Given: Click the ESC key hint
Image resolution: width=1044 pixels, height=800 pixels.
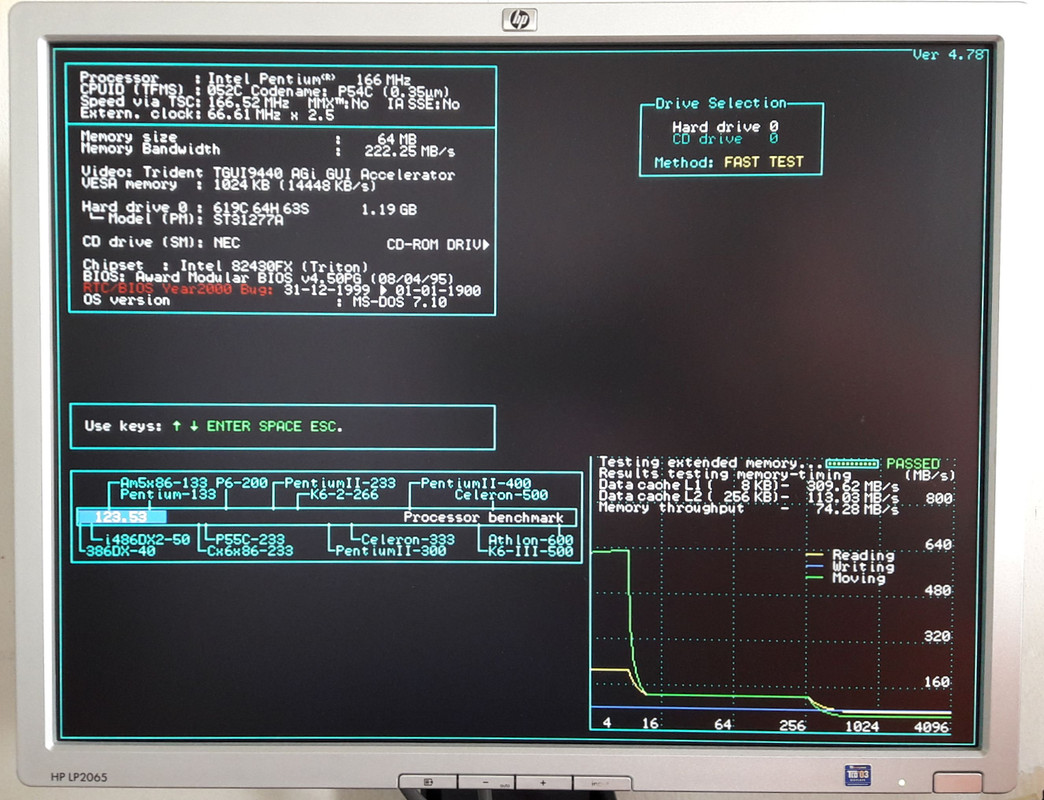Looking at the screenshot, I should tap(326, 426).
